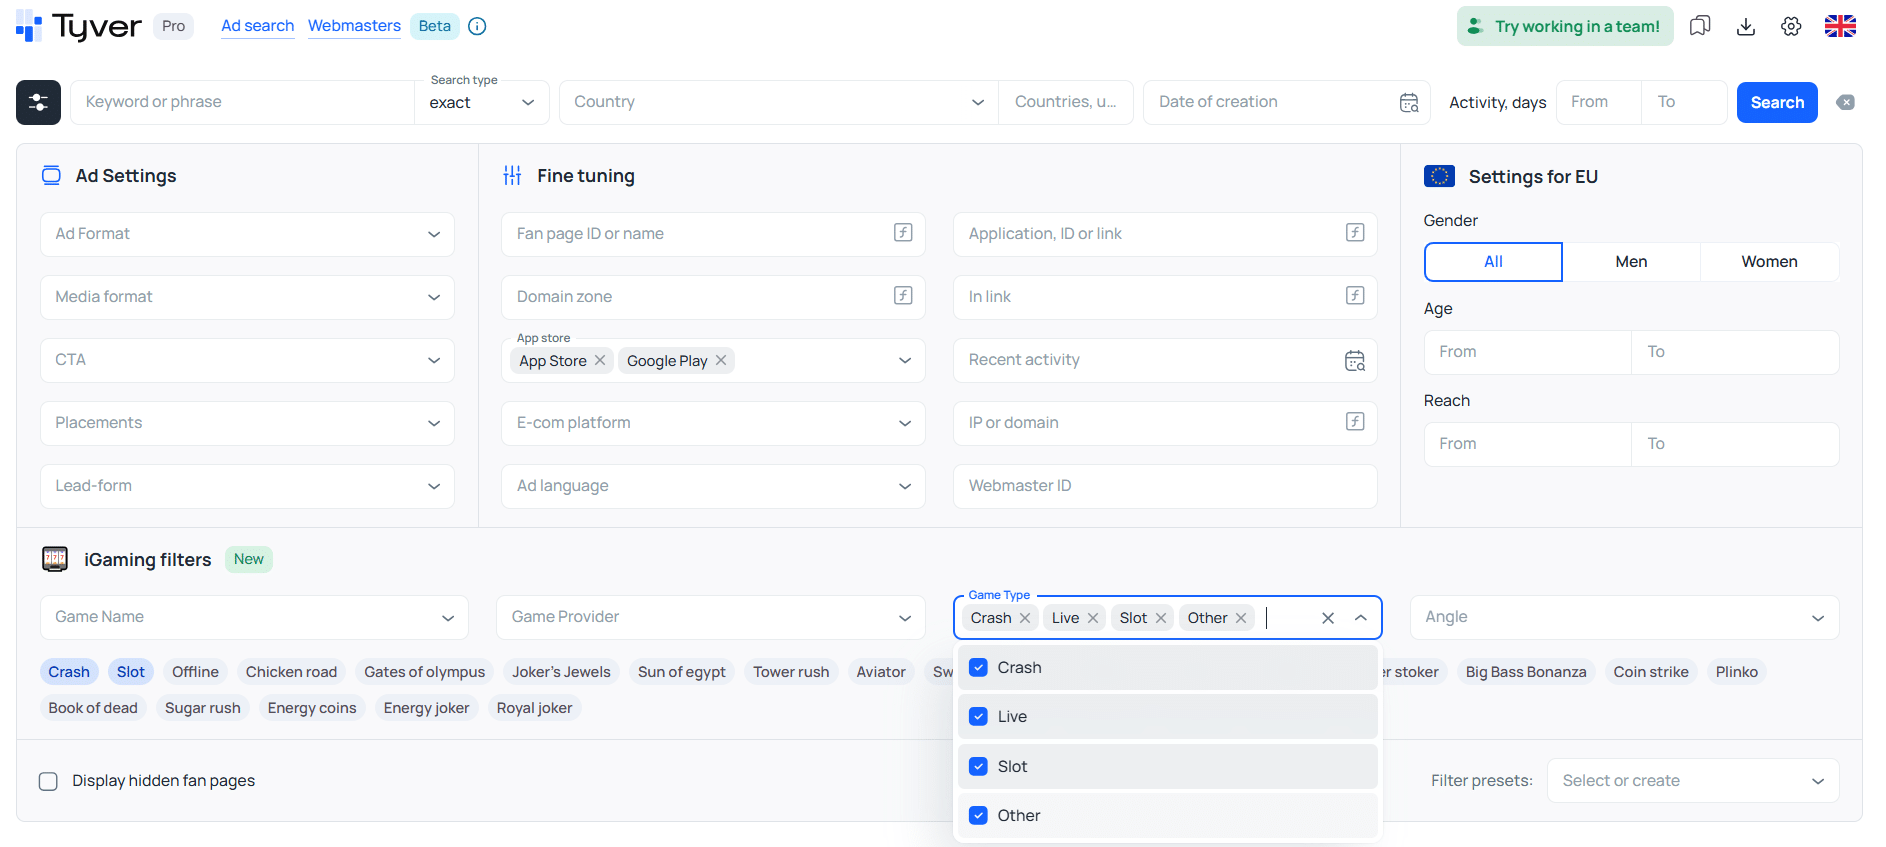
Task: Clear search with gray reset icon
Action: click(1846, 102)
